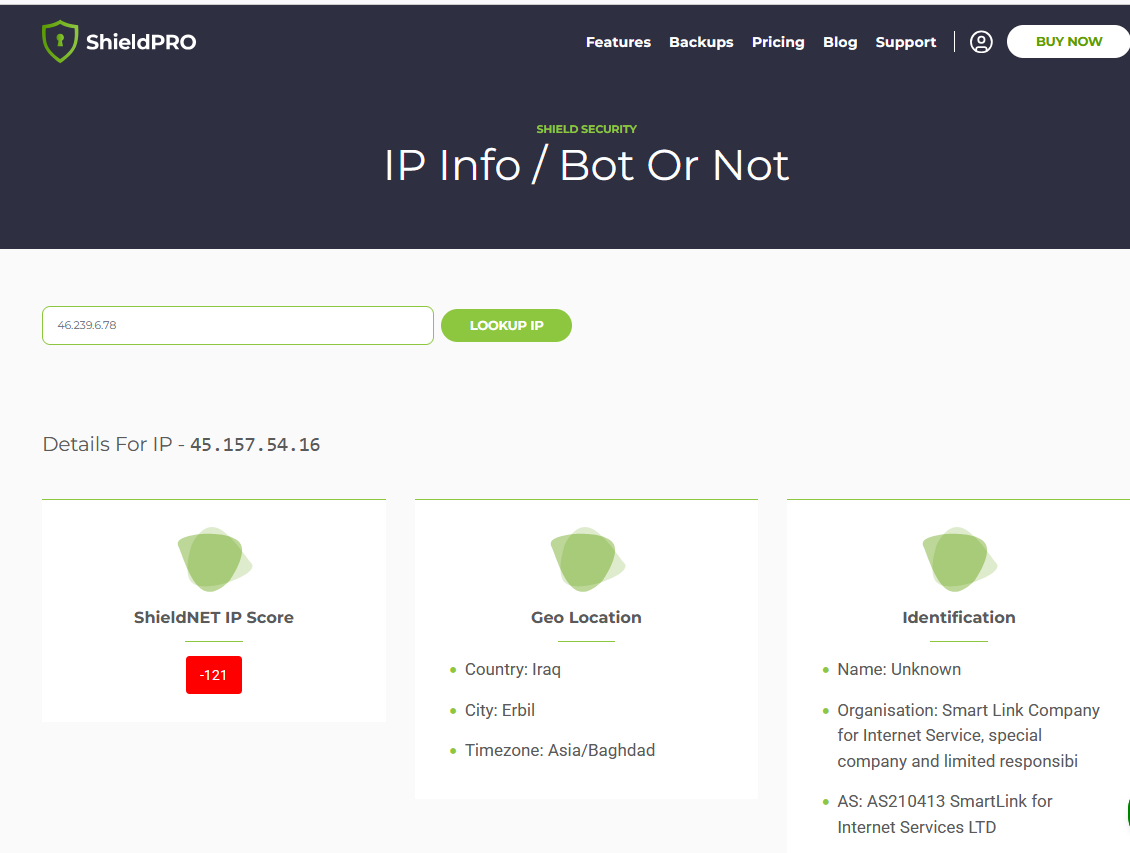This screenshot has height=853, width=1130.
Task: Click Timezone: Asia/Baghdad entry
Action: 560,751
